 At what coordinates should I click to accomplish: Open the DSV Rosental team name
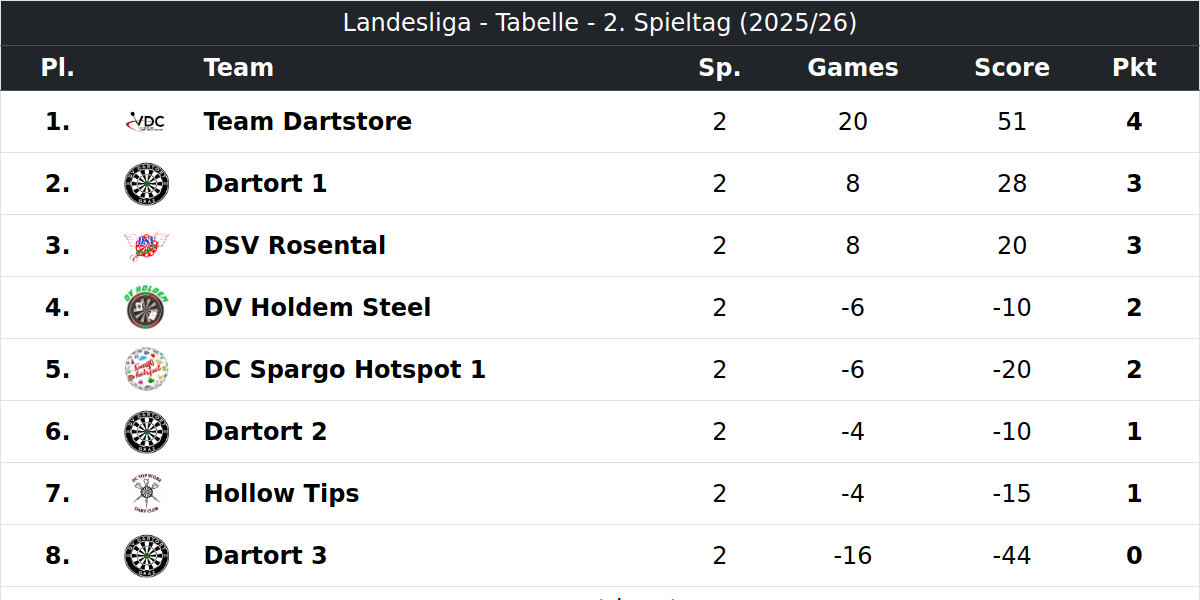(x=295, y=246)
